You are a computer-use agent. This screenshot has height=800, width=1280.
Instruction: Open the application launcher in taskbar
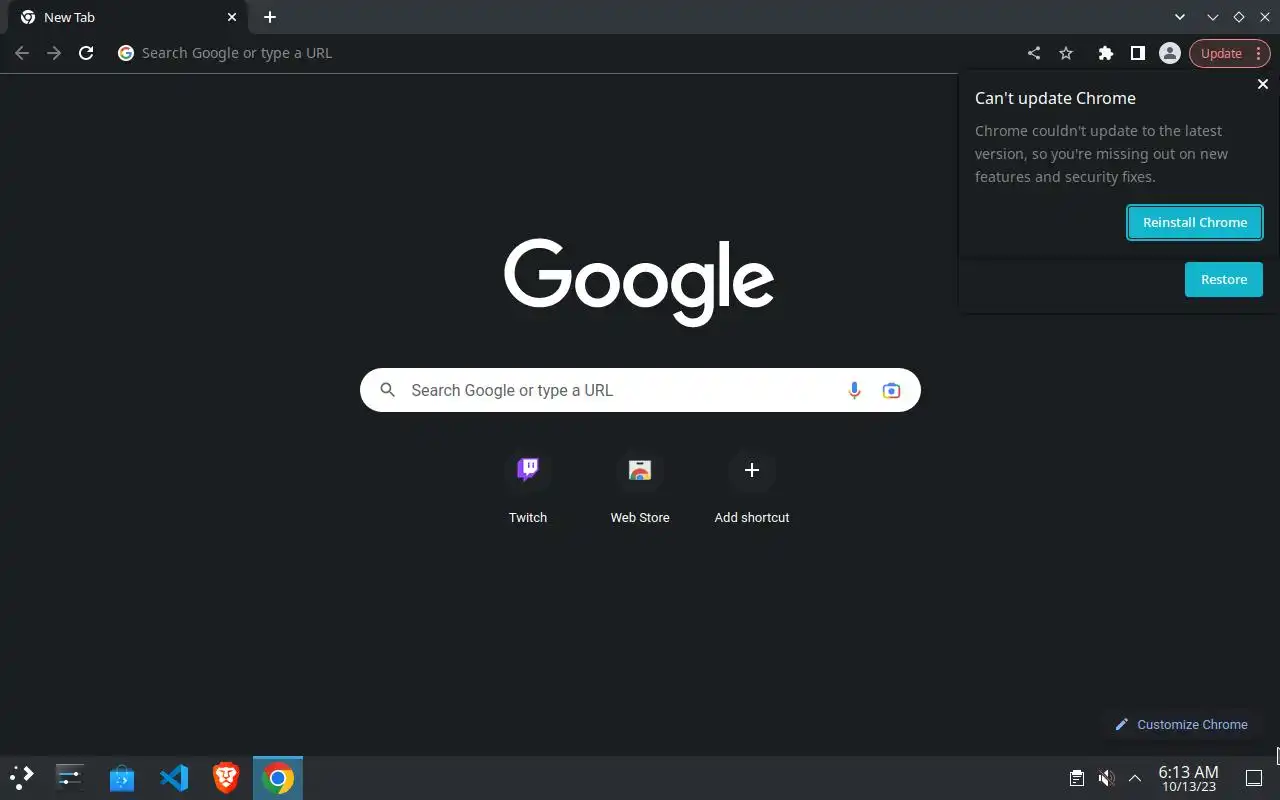22,777
